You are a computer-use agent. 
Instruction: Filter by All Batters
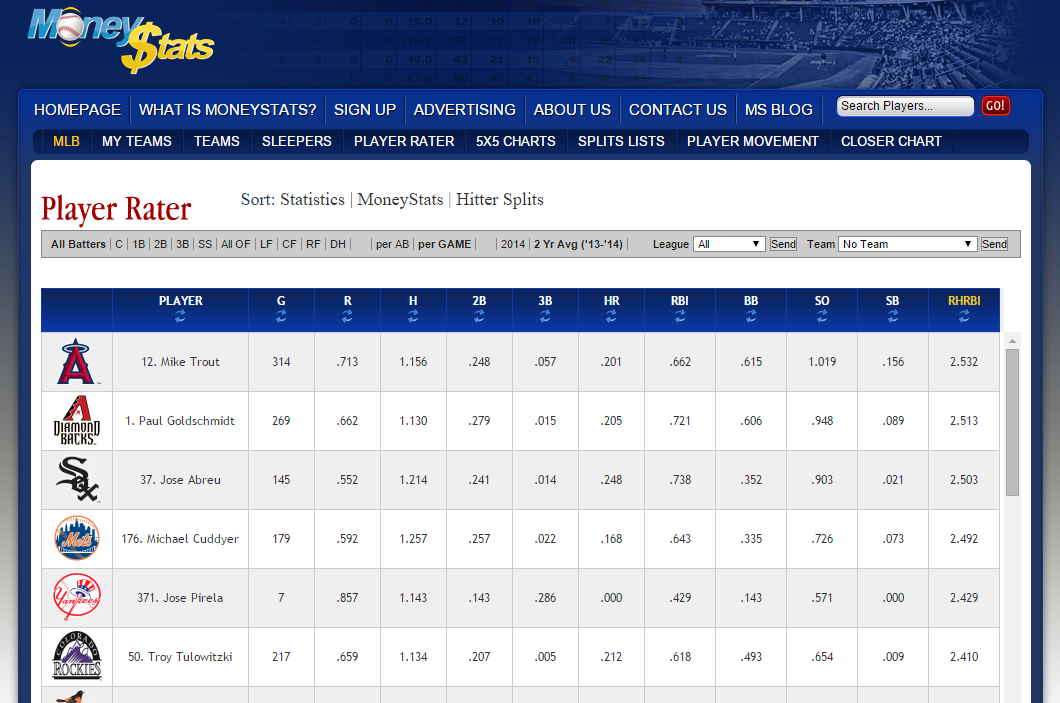coord(78,244)
